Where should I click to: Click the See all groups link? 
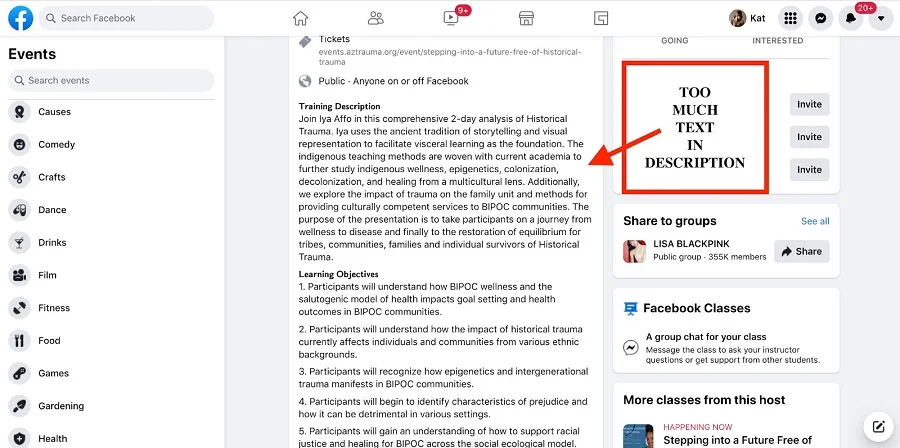pos(814,221)
